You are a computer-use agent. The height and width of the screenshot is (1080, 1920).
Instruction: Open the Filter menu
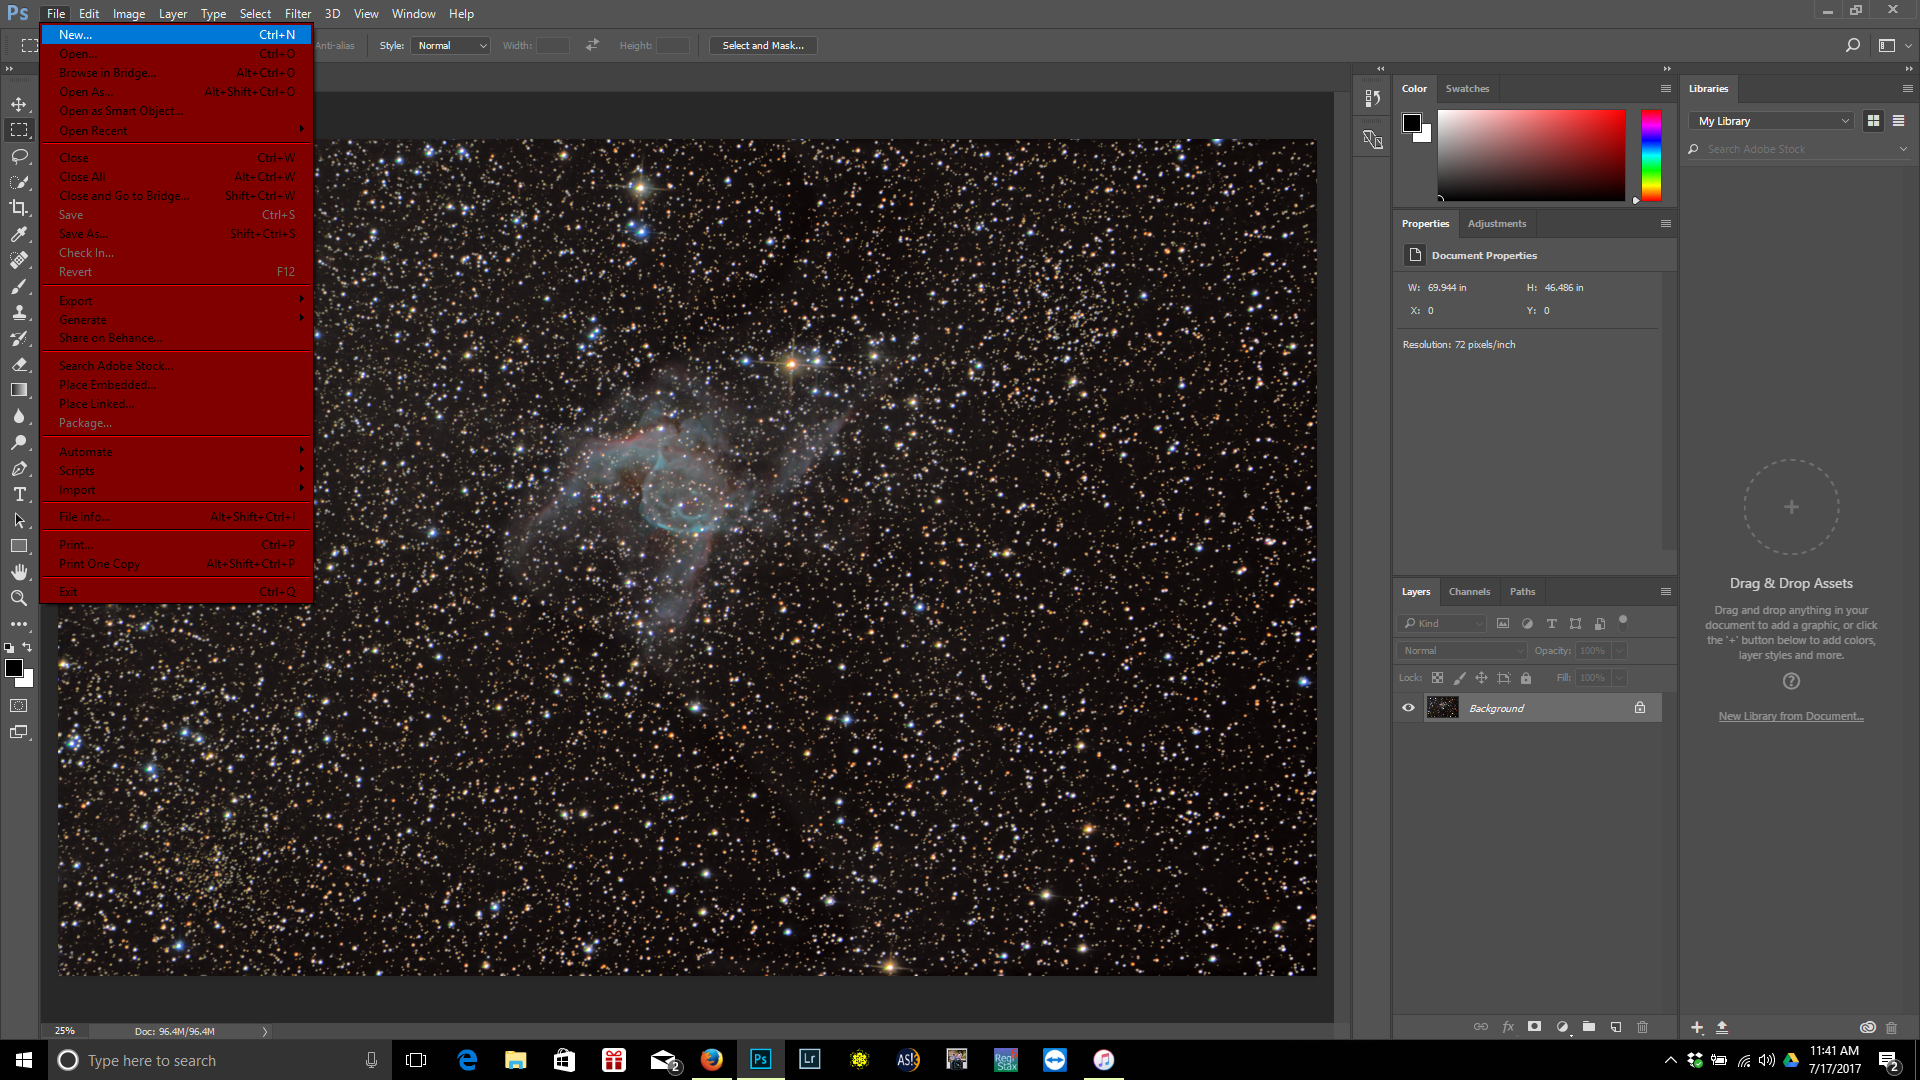(298, 14)
